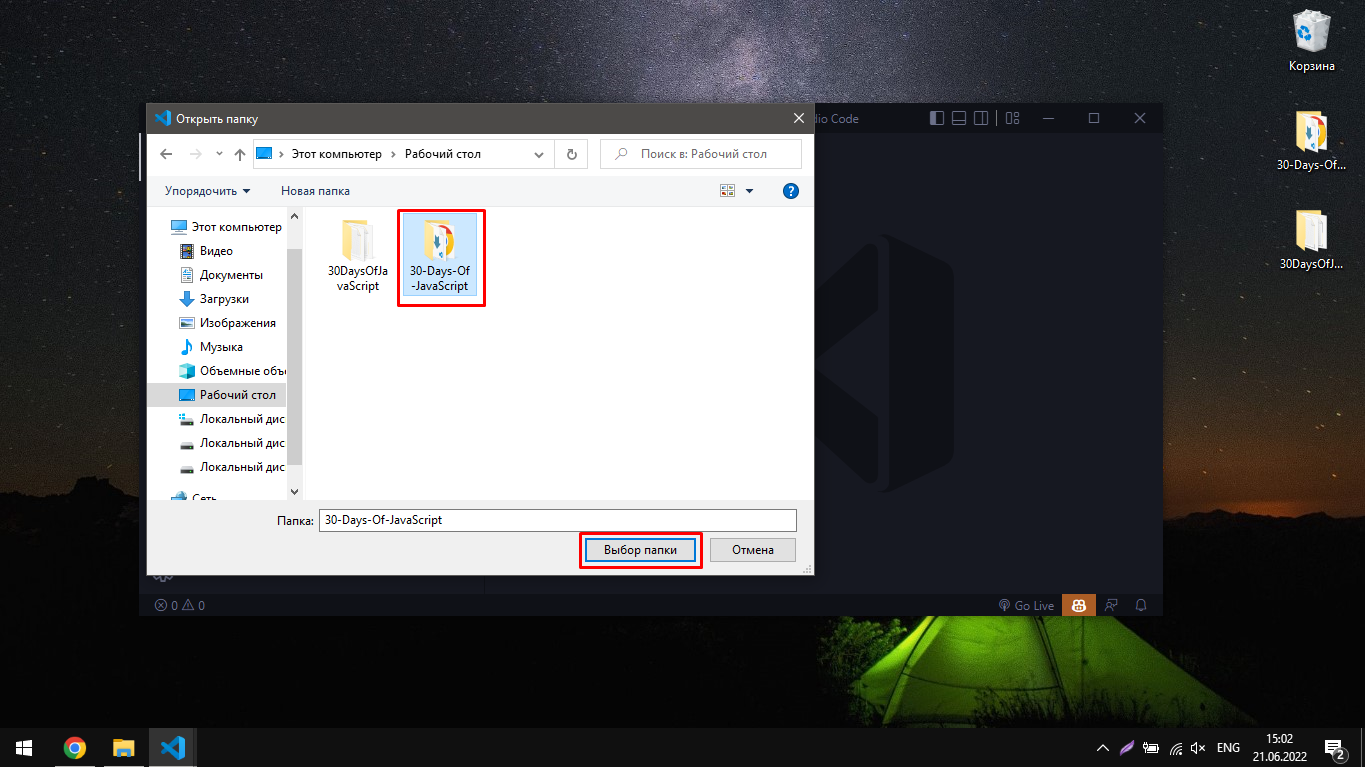Open the view mode dropdown arrow
The image size is (1365, 767).
pos(749,191)
